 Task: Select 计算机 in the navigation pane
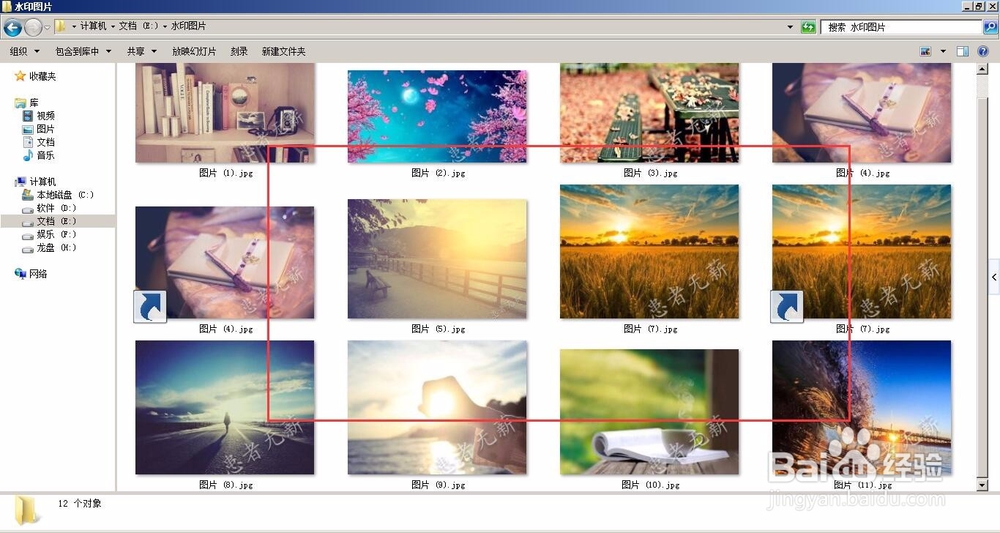point(36,182)
